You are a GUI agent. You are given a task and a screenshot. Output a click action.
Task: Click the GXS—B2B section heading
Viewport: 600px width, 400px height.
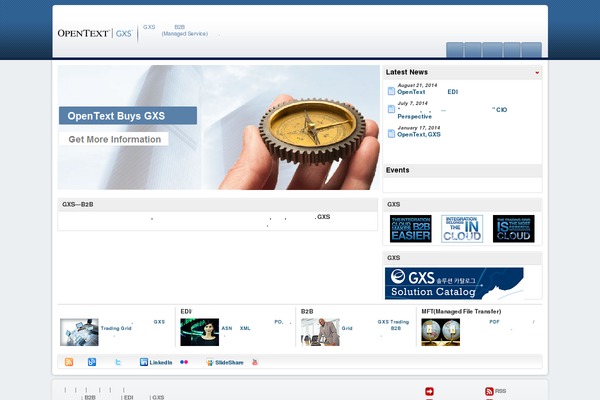point(78,204)
